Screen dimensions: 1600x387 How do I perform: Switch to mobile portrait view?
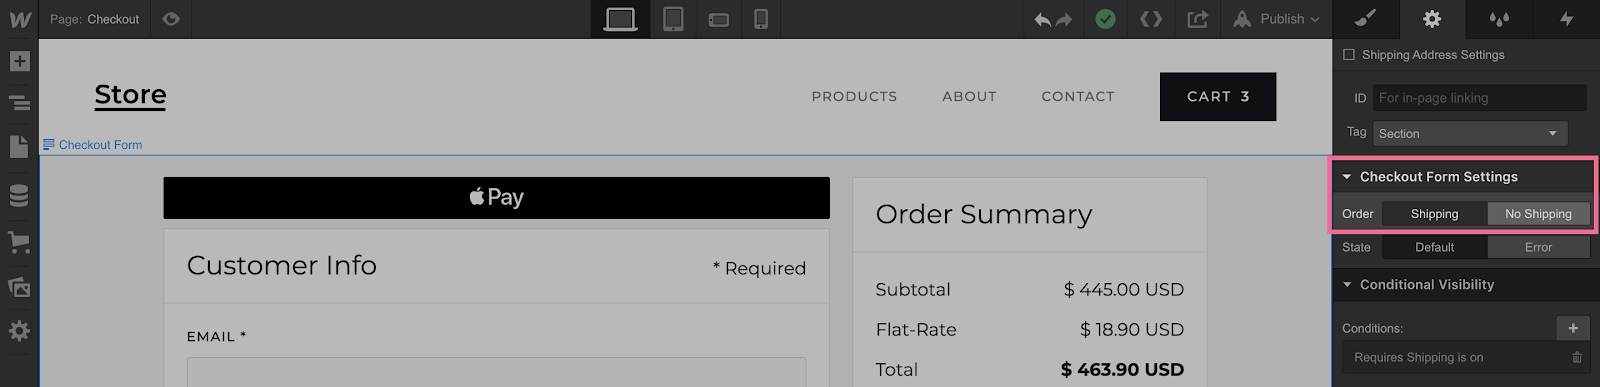761,19
